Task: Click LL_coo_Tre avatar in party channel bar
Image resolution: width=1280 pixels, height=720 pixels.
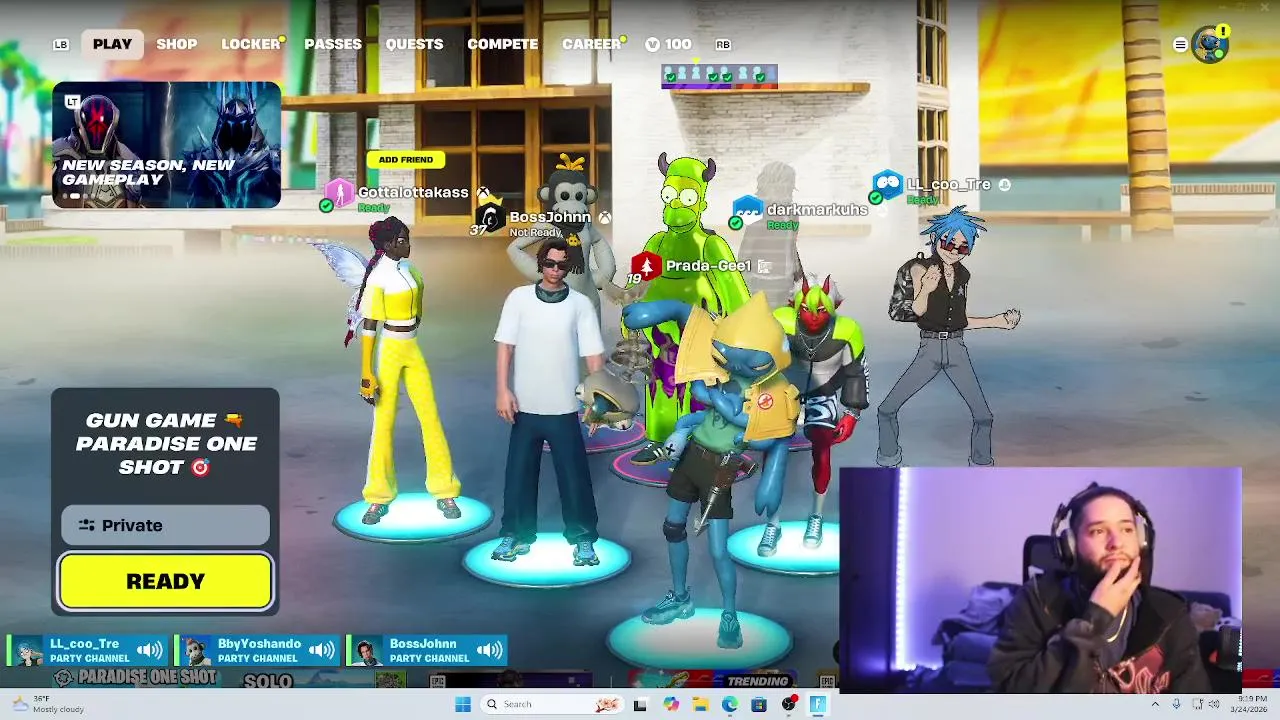Action: click(29, 650)
